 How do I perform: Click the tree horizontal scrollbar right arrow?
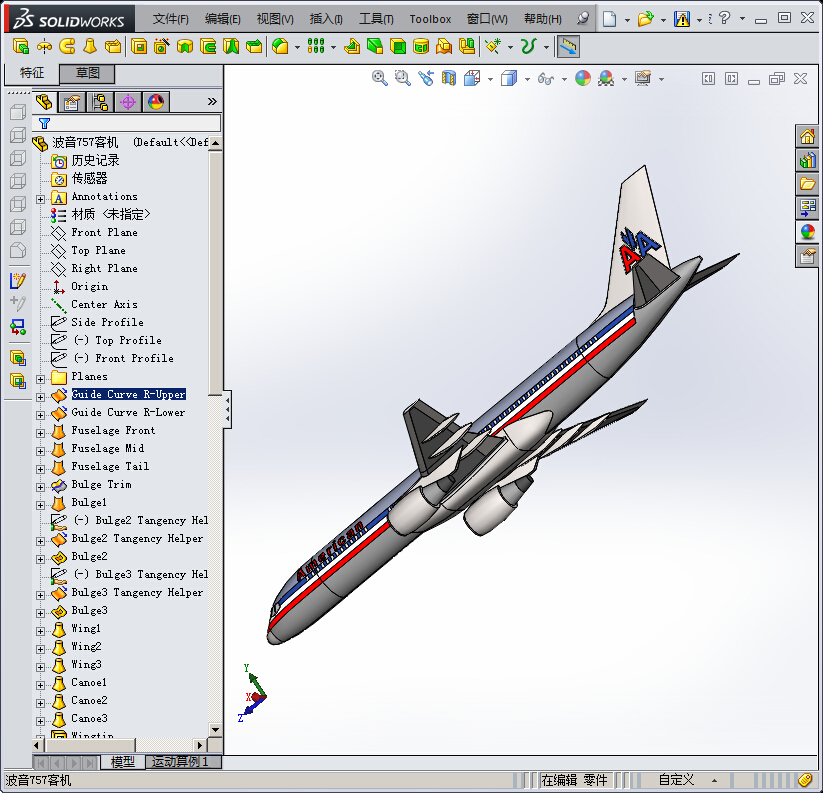pyautogui.click(x=199, y=745)
